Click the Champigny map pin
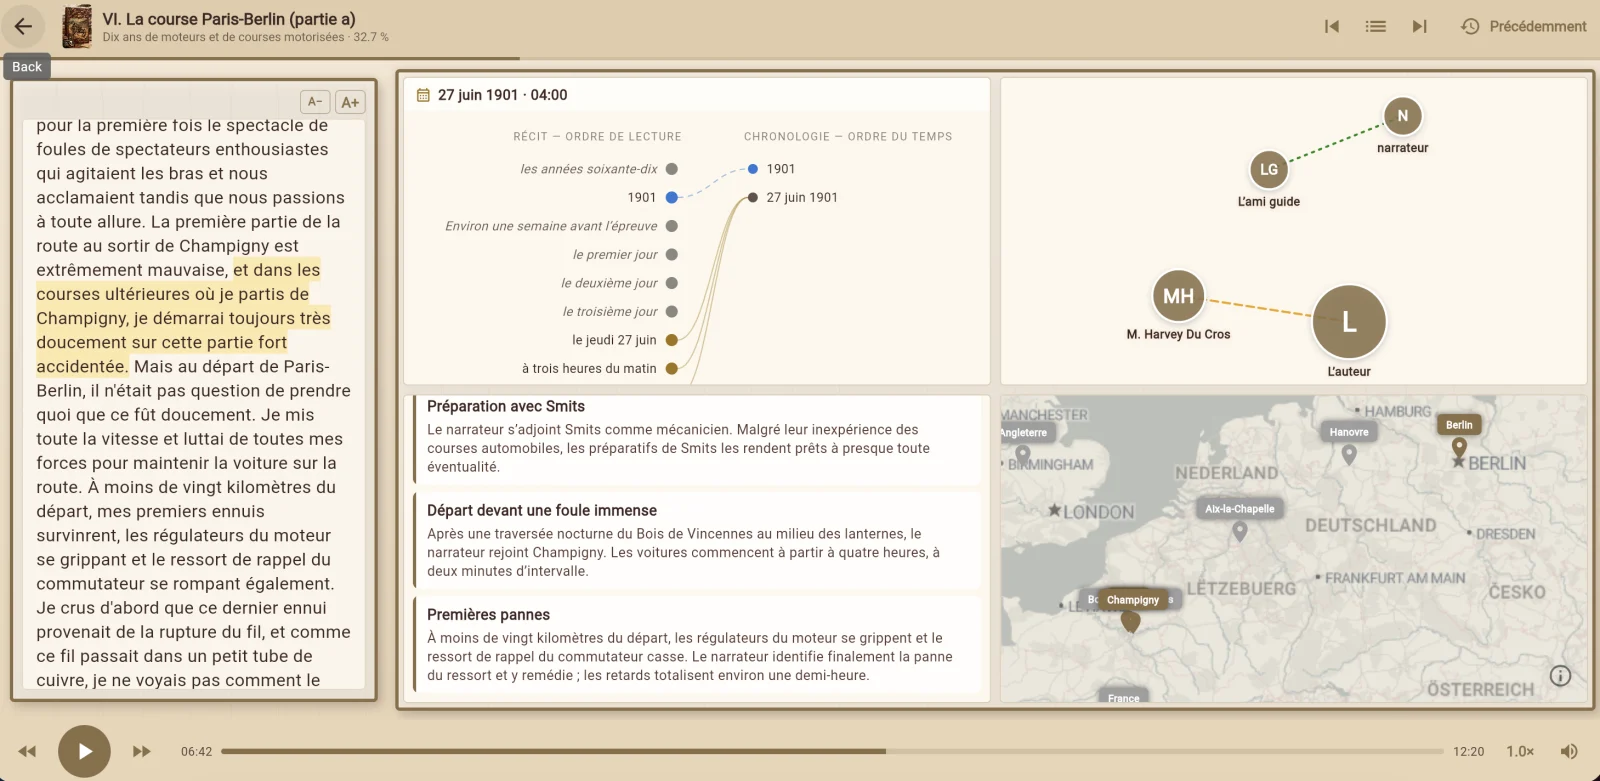Image resolution: width=1600 pixels, height=781 pixels. point(1131,622)
